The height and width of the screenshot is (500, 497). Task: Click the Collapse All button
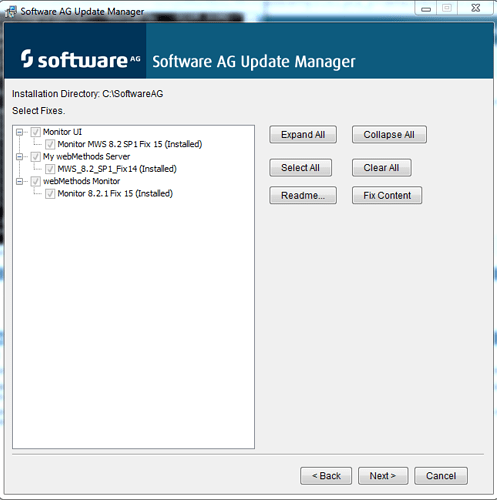tap(389, 135)
